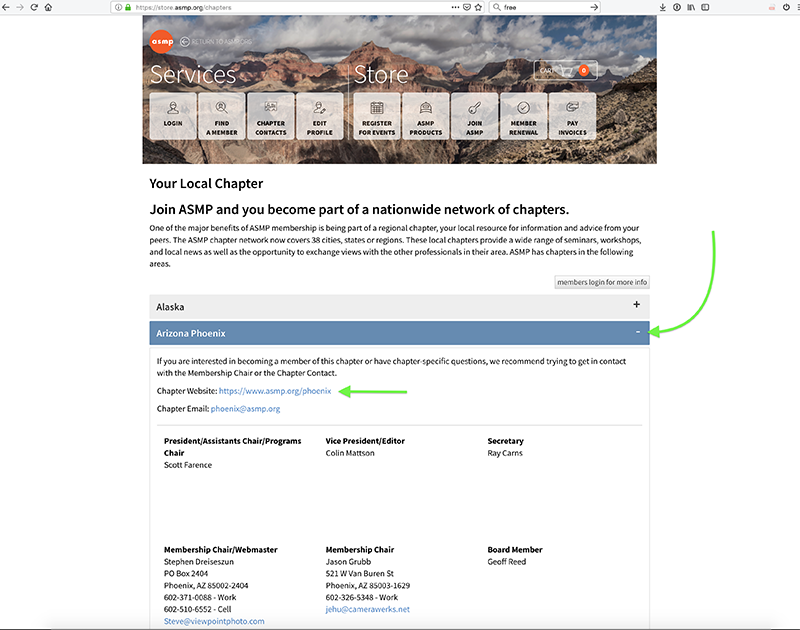Image resolution: width=800 pixels, height=630 pixels.
Task: Open the Chapter Contacts tile
Action: (x=270, y=116)
